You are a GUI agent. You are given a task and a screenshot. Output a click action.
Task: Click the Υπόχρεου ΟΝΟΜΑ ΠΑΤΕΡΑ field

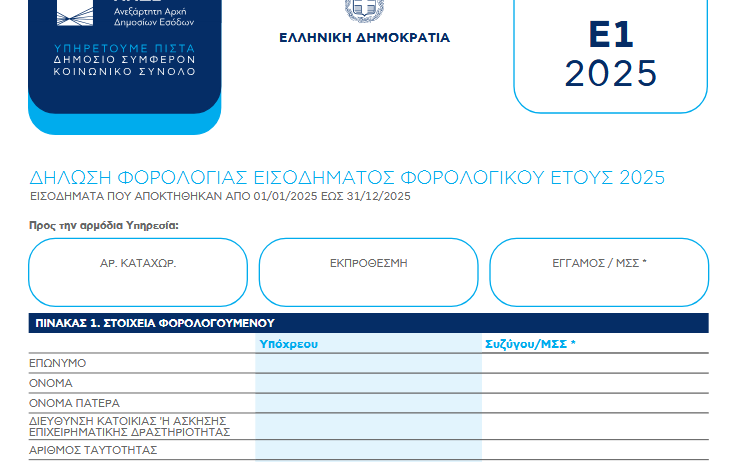click(x=369, y=403)
